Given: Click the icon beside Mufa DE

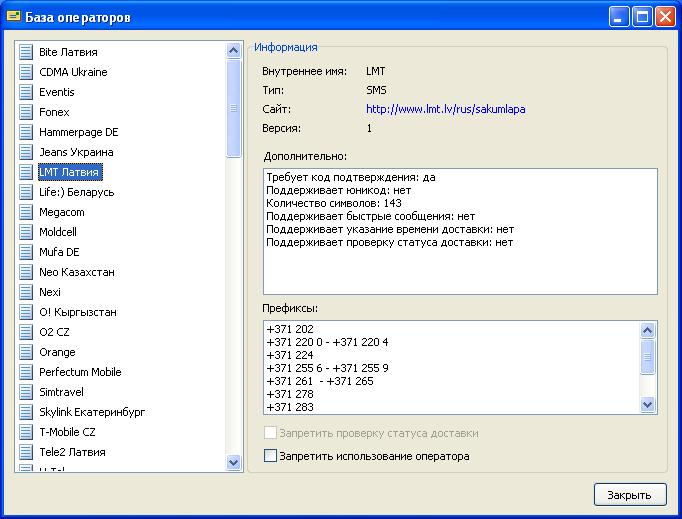Looking at the screenshot, I should 26,252.
